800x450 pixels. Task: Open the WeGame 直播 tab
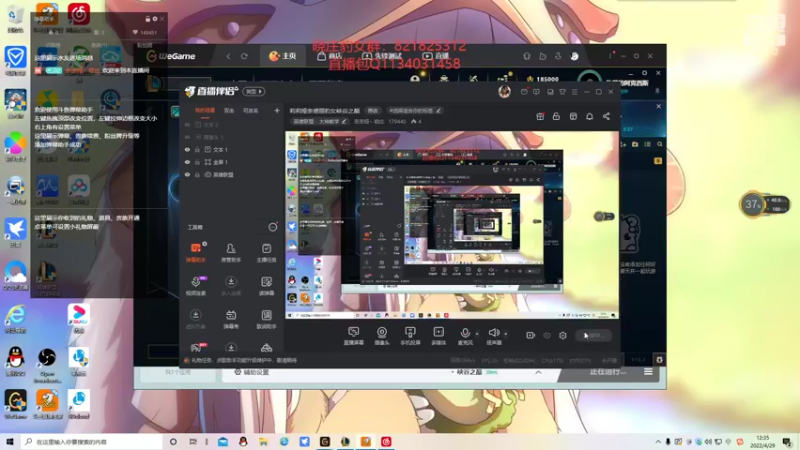coord(436,56)
